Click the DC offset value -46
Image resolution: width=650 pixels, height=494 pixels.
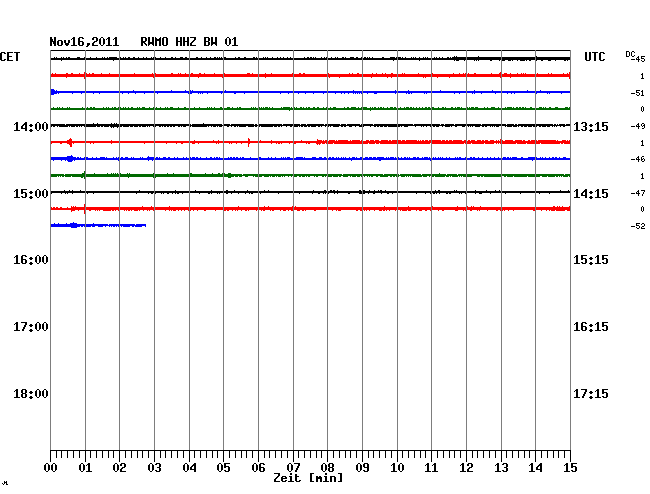[x=638, y=159]
